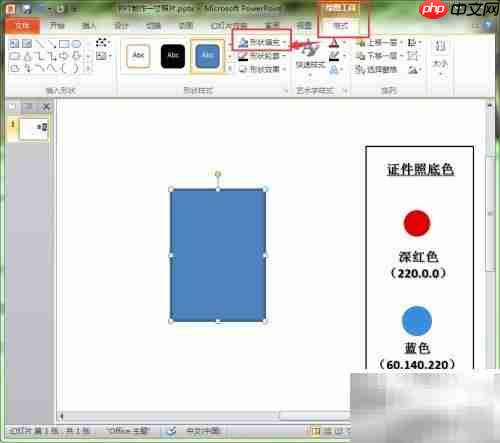The height and width of the screenshot is (443, 500).
Task: Expand the shapes gallery More button
Action: pos(88,69)
